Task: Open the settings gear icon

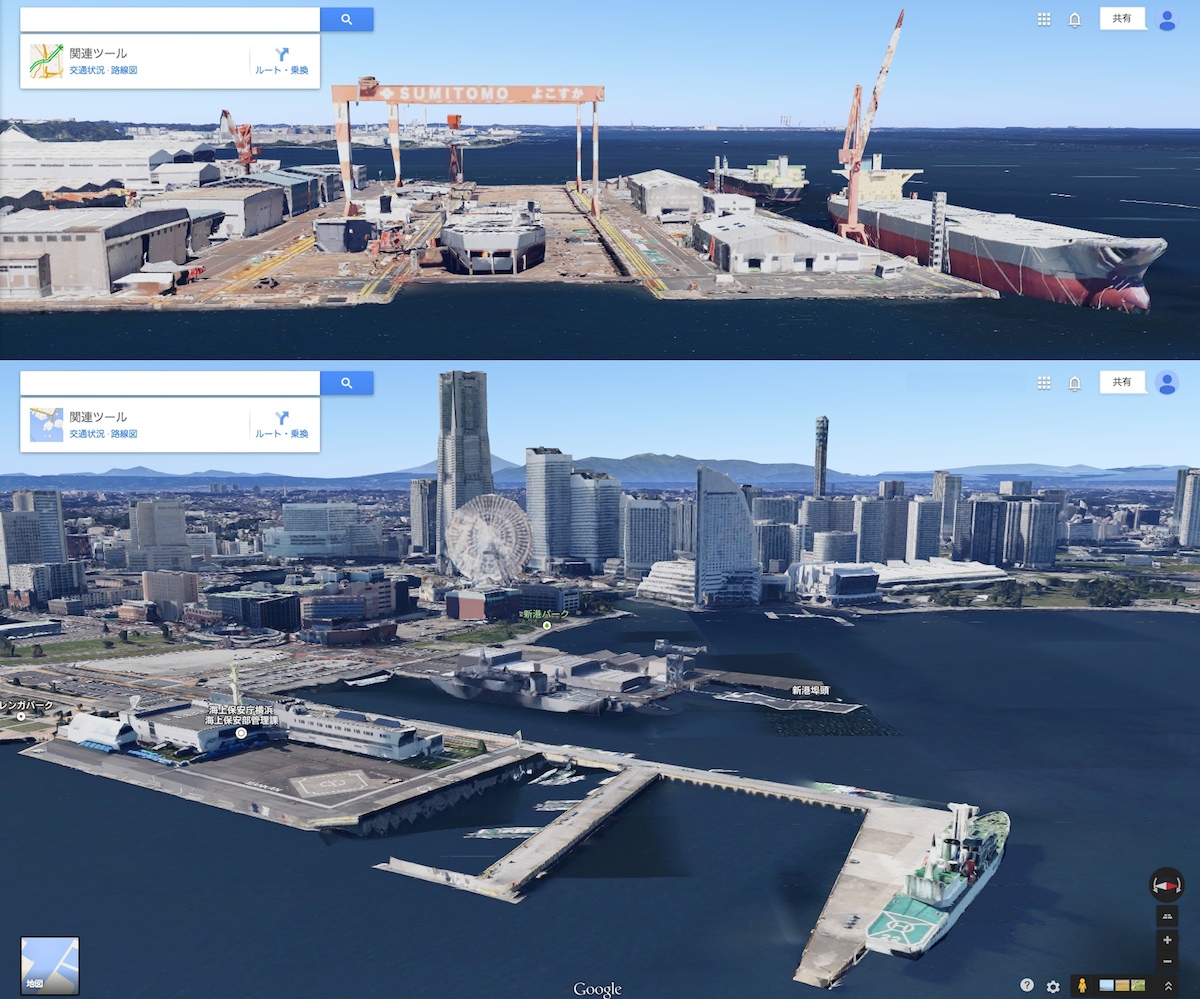Action: (1053, 986)
